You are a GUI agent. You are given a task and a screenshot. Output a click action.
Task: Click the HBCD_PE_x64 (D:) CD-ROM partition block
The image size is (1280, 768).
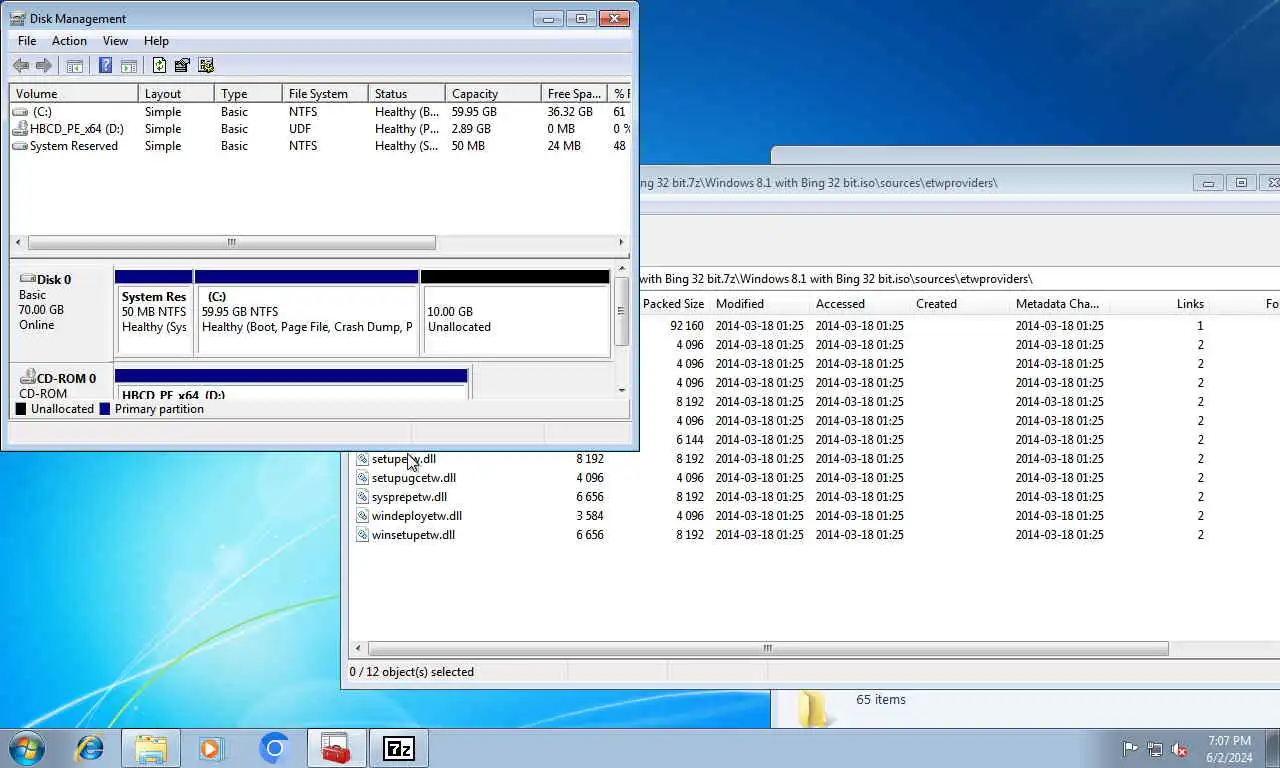(x=291, y=384)
